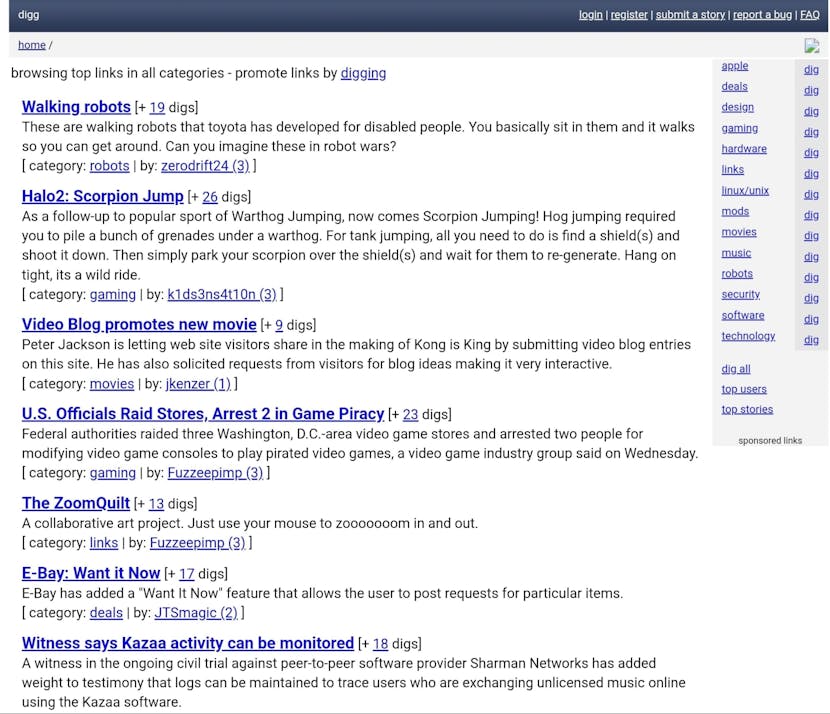
Task: Click the broken image icon near breadcrumb
Action: click(811, 46)
